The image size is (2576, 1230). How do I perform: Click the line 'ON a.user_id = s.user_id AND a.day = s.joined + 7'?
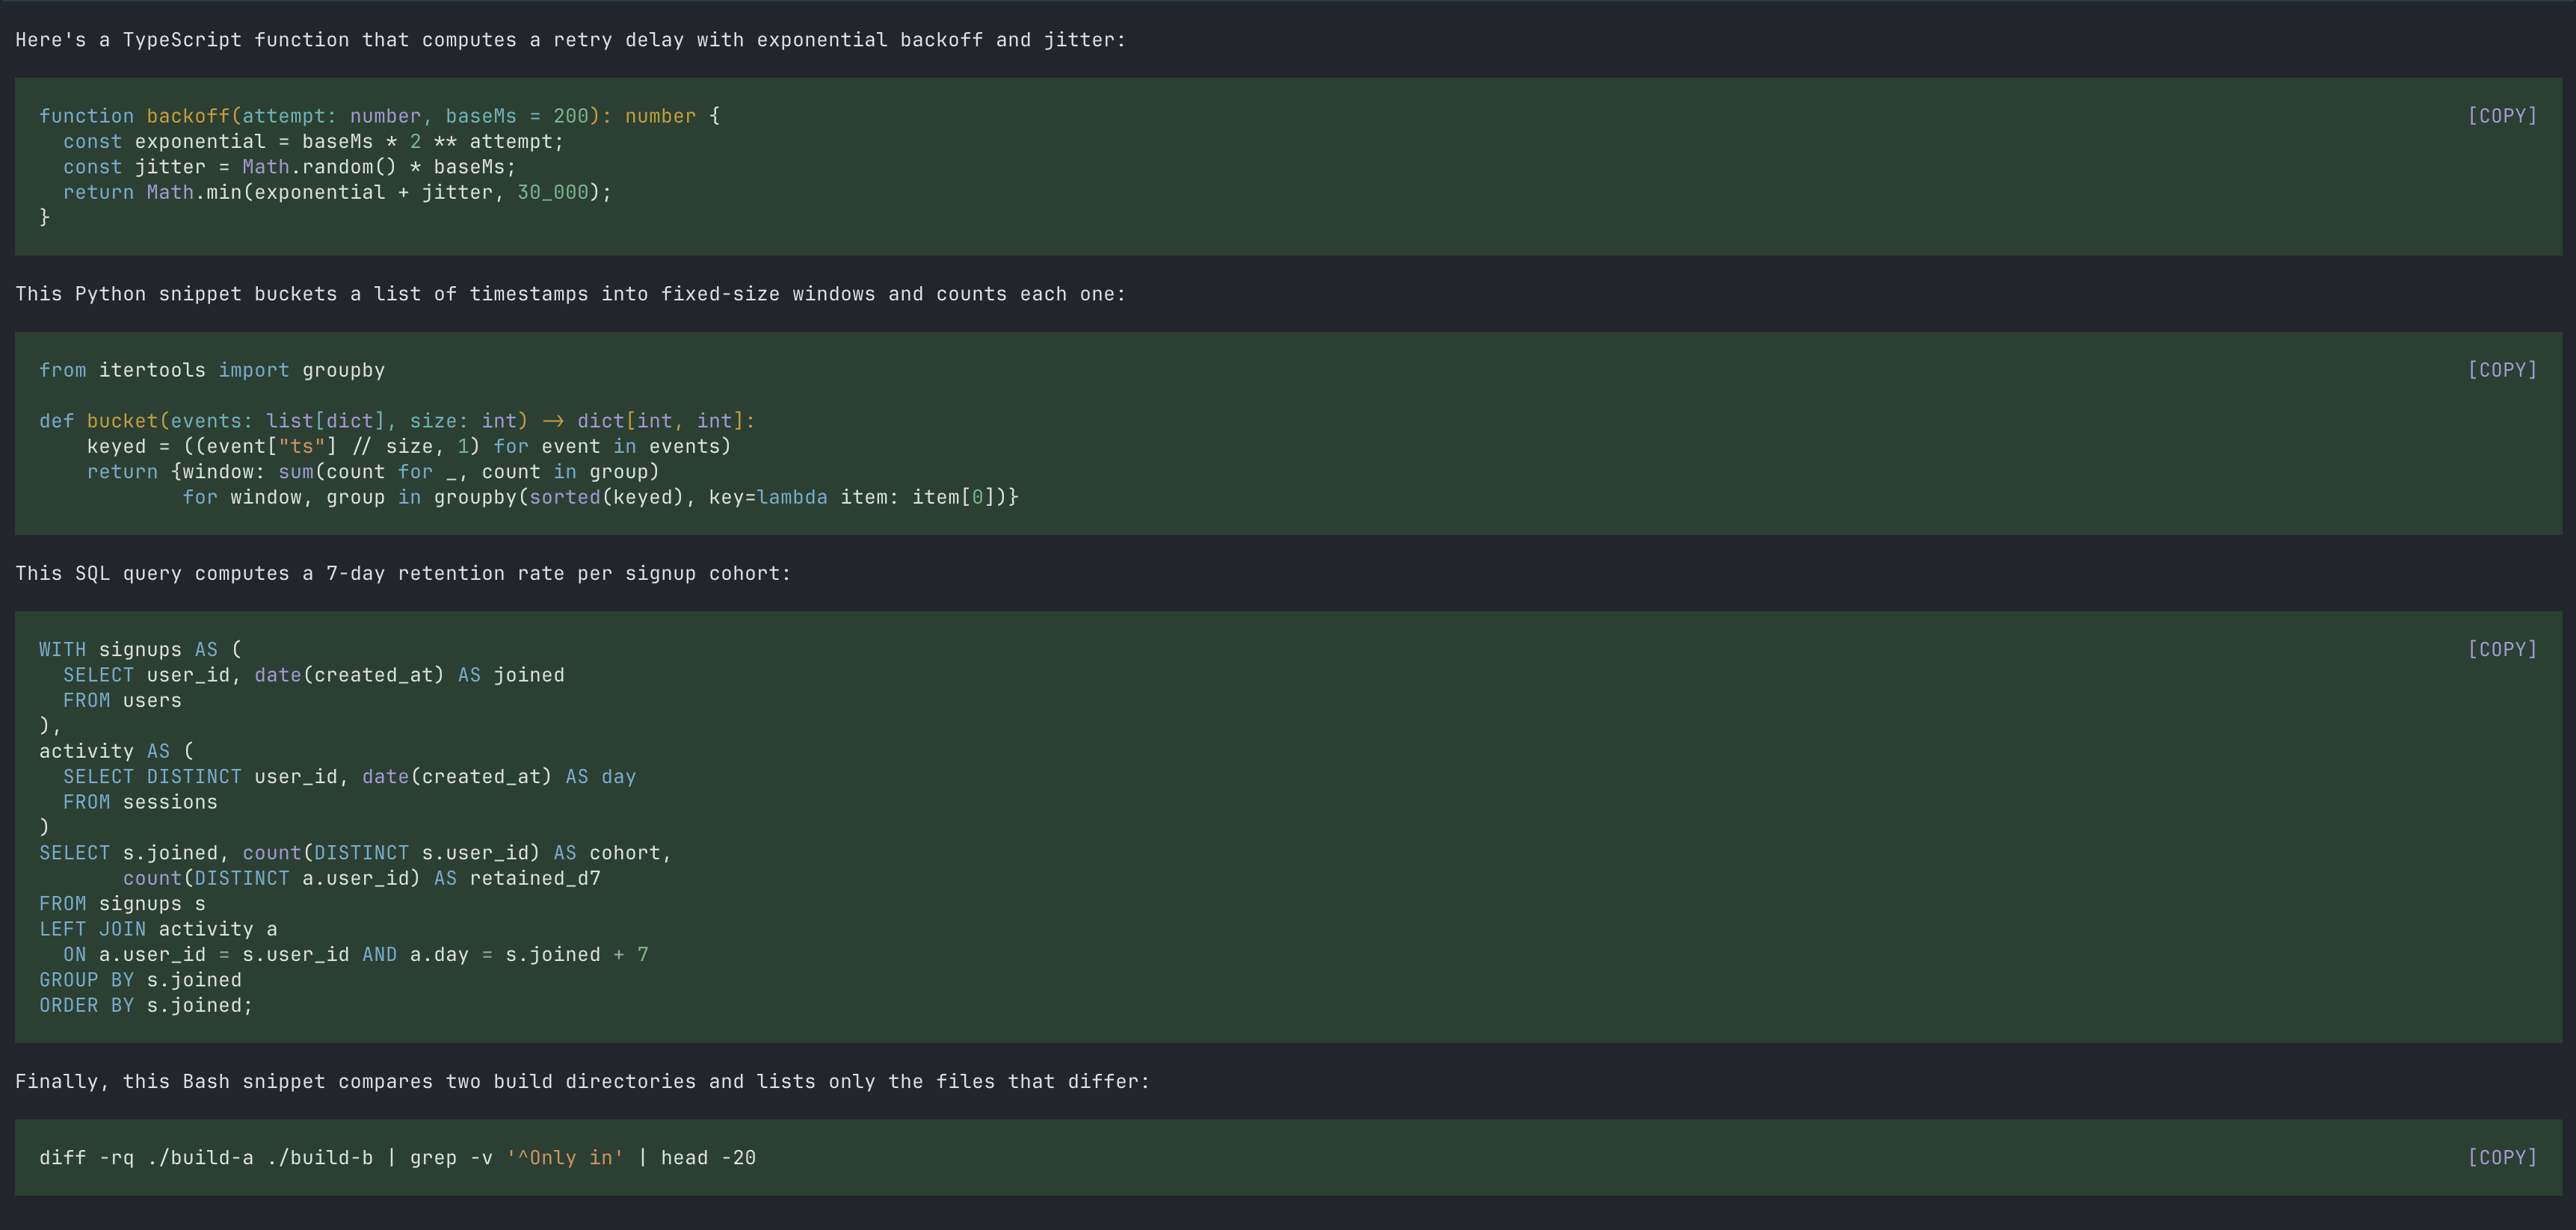coord(355,955)
